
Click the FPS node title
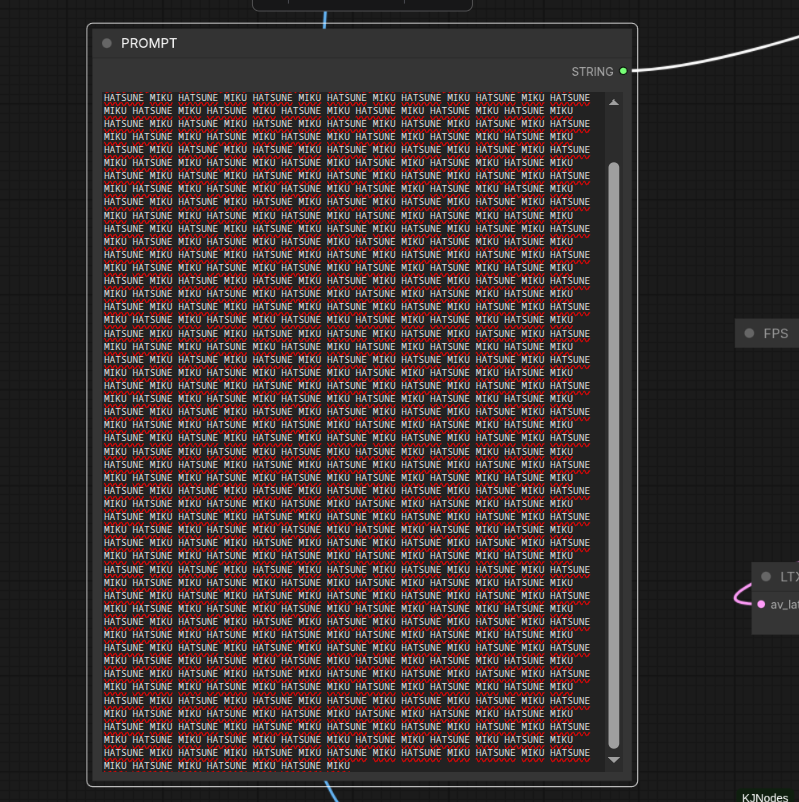click(775, 333)
